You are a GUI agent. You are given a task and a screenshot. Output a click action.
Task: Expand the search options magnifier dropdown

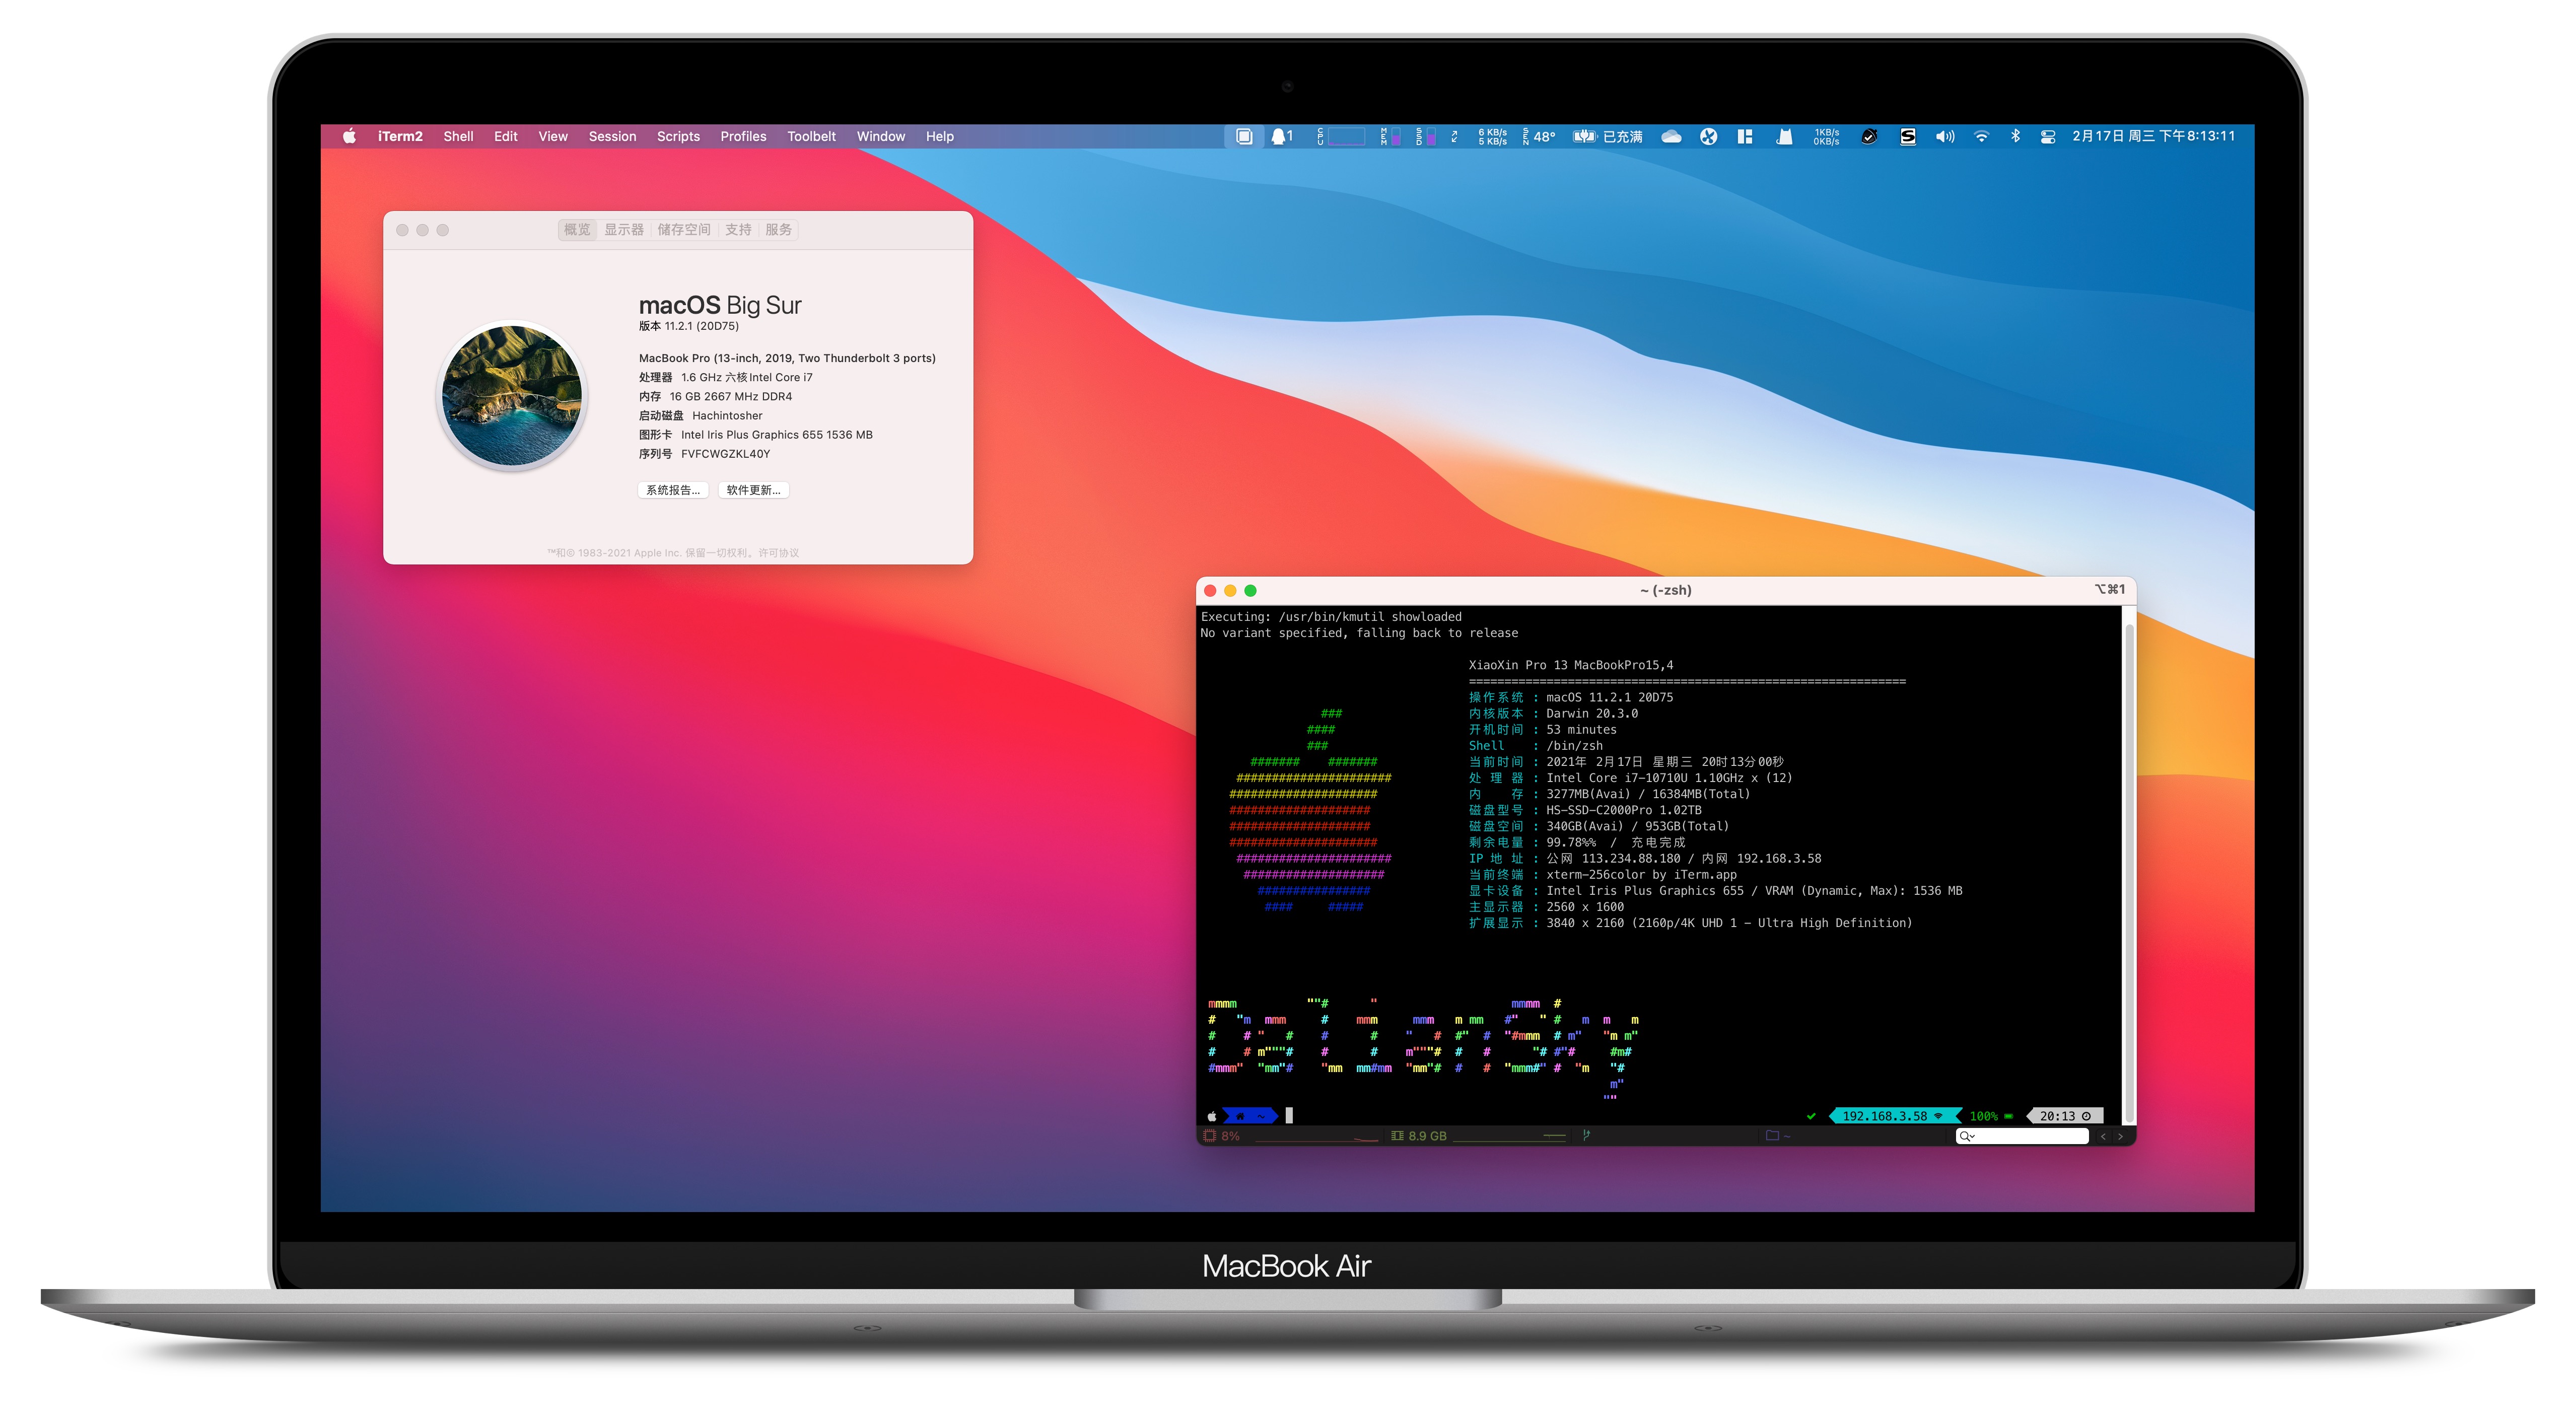[x=1967, y=1136]
